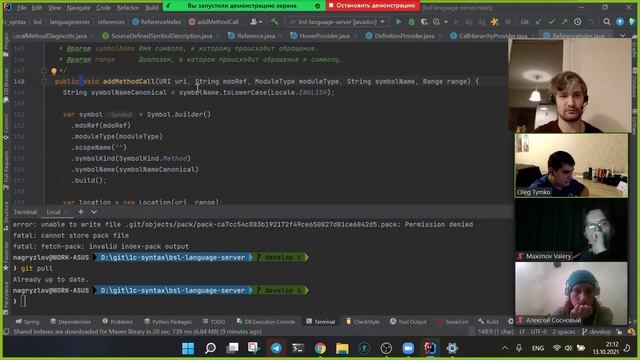Click the Zoom security shield icon
The image size is (640, 360).
(x=318, y=6)
